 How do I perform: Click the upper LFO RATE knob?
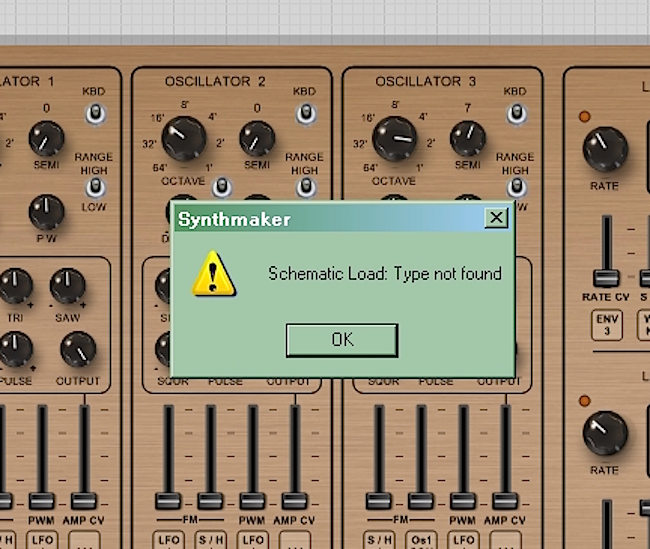click(605, 148)
